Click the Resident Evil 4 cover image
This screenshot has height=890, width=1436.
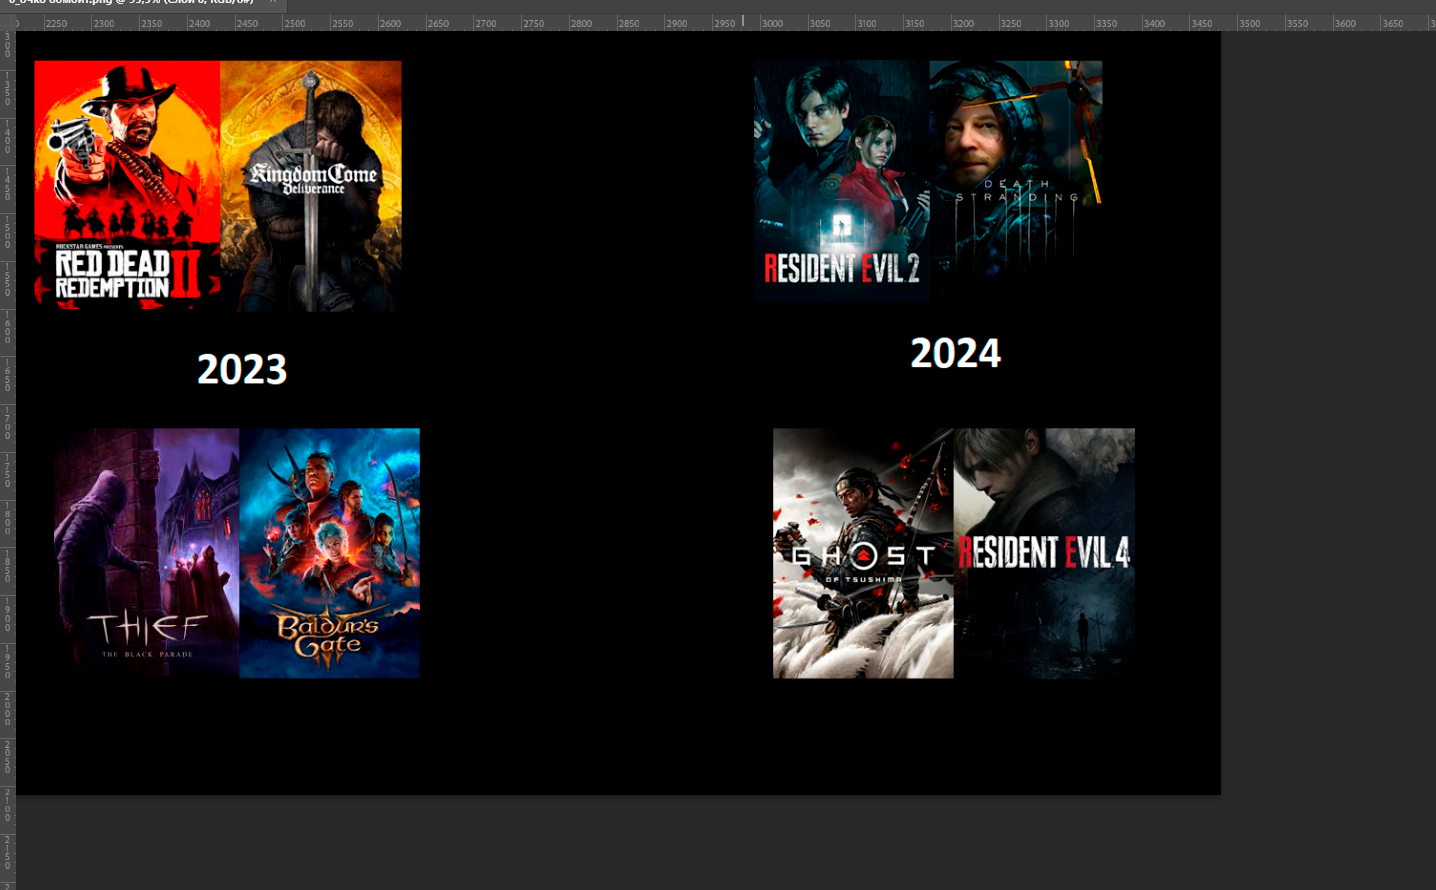pyautogui.click(x=1044, y=553)
